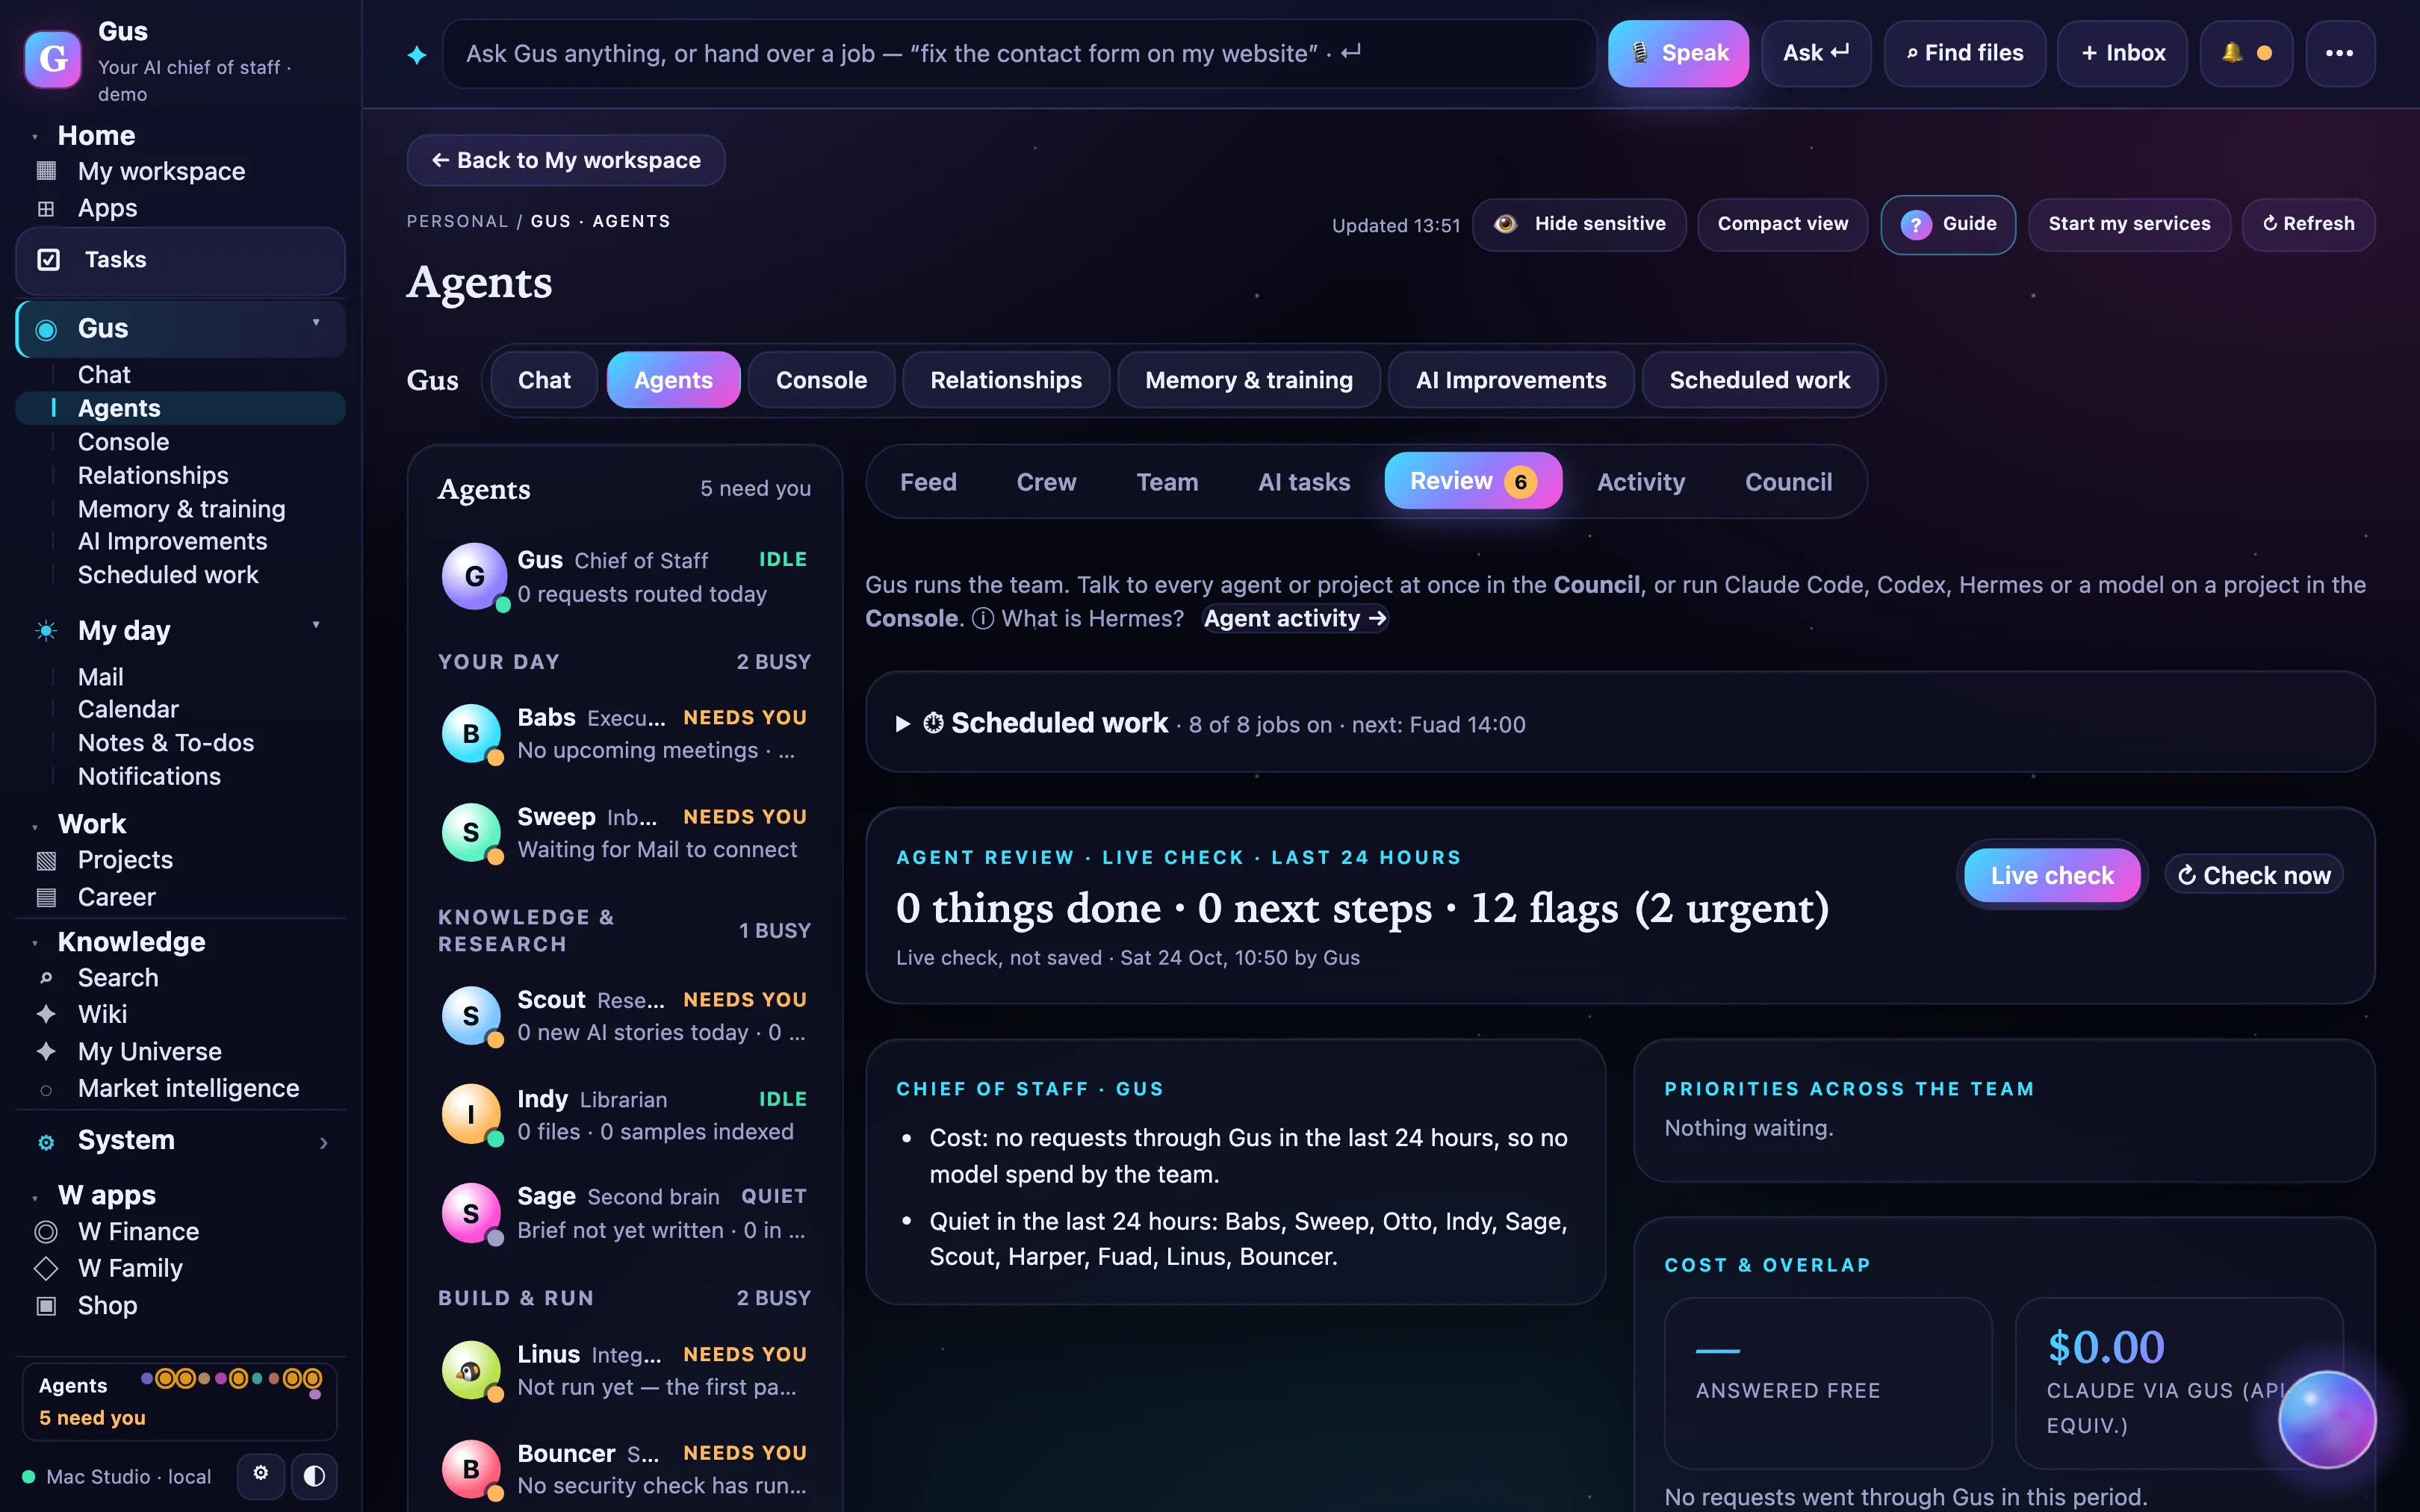The image size is (2420, 1512).
Task: Collapse the Home section caret
Action: 35,138
